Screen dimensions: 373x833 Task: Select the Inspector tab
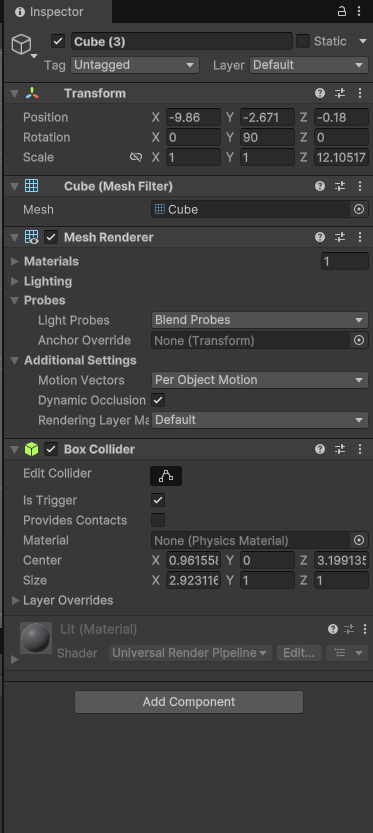click(57, 12)
